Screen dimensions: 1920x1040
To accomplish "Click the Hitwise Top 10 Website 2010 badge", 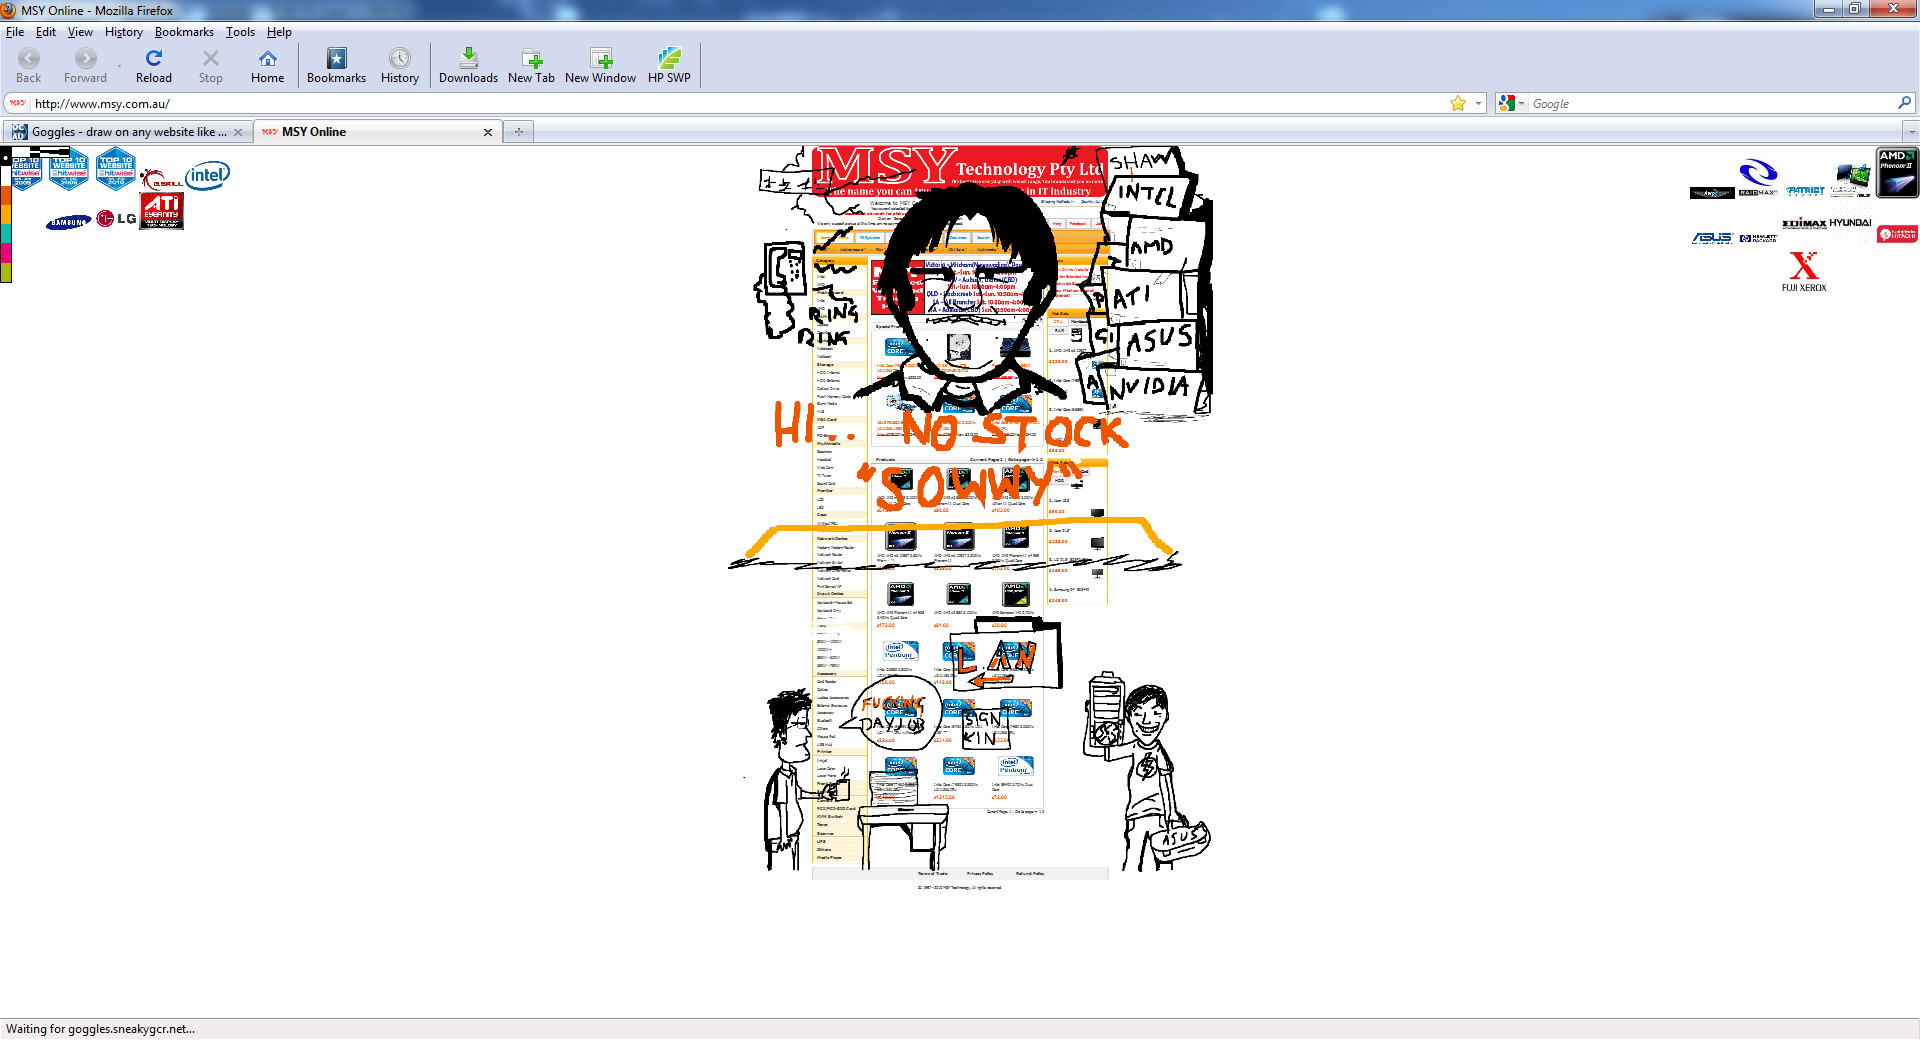I will (116, 169).
